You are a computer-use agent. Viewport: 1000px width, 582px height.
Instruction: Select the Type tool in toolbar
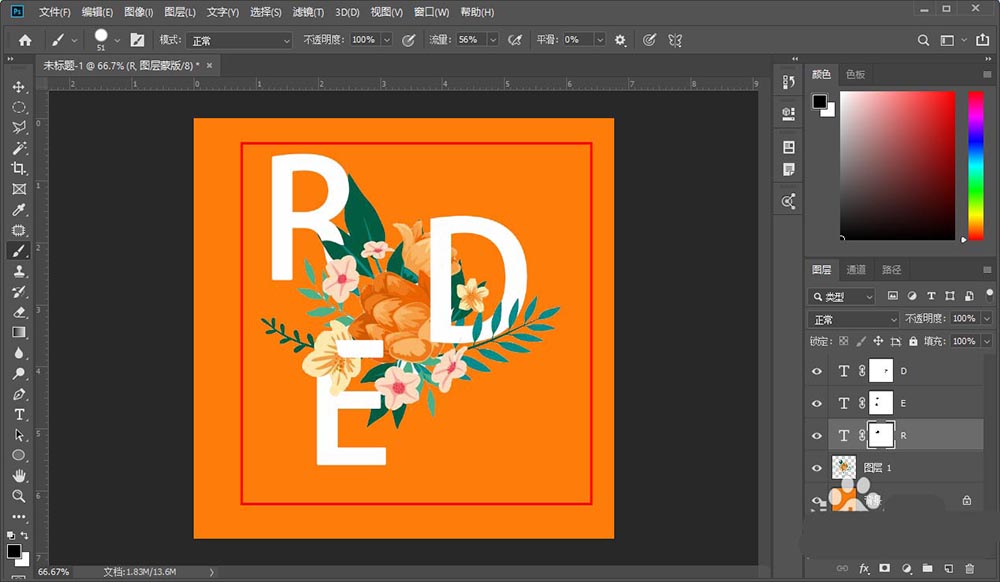tap(18, 414)
